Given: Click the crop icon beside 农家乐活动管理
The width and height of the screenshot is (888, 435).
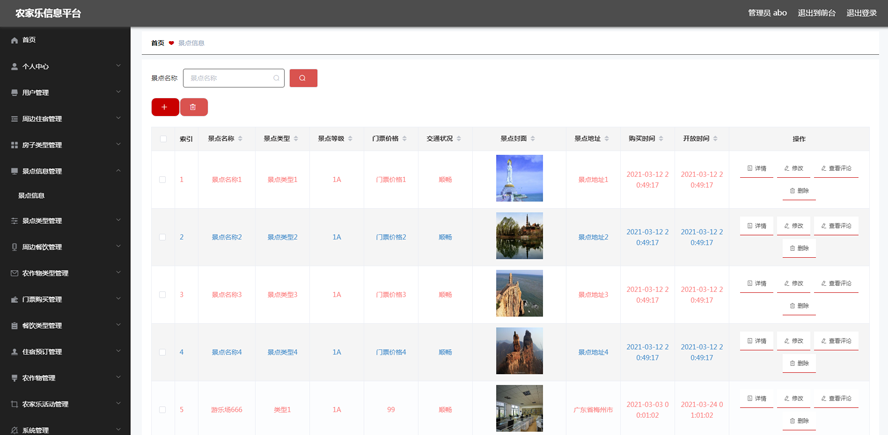Looking at the screenshot, I should click(15, 404).
